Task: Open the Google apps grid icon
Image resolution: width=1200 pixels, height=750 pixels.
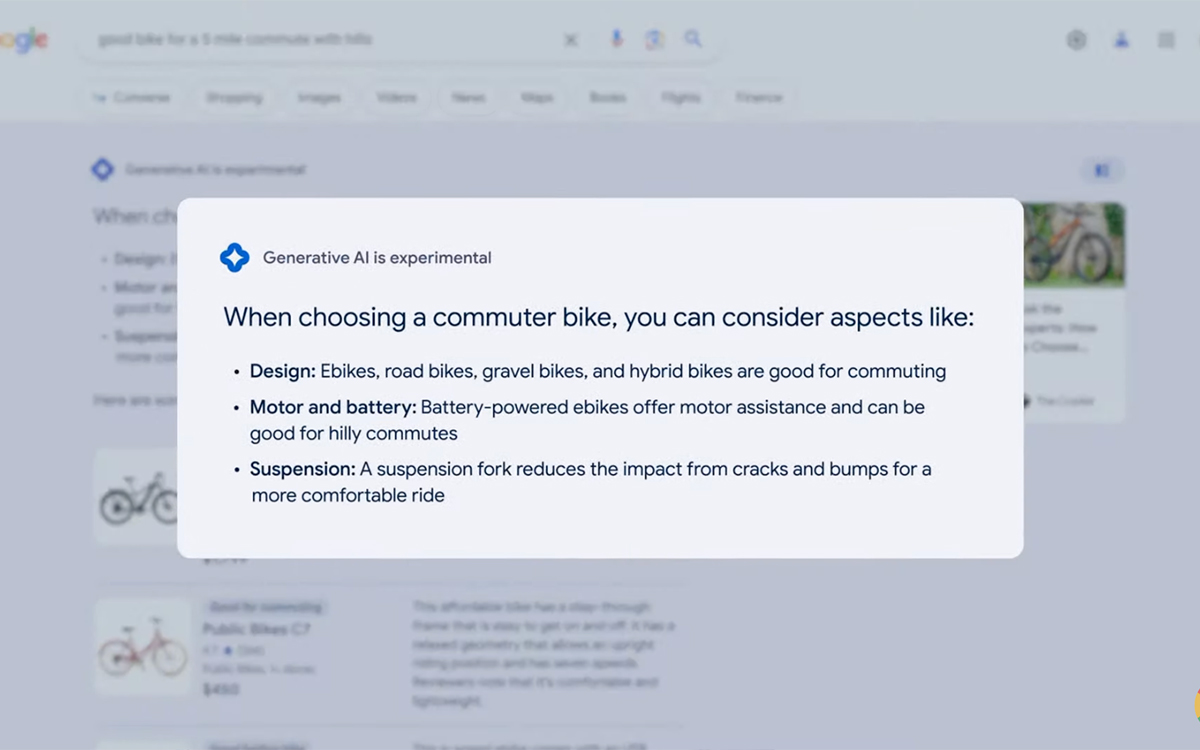Action: point(1166,40)
